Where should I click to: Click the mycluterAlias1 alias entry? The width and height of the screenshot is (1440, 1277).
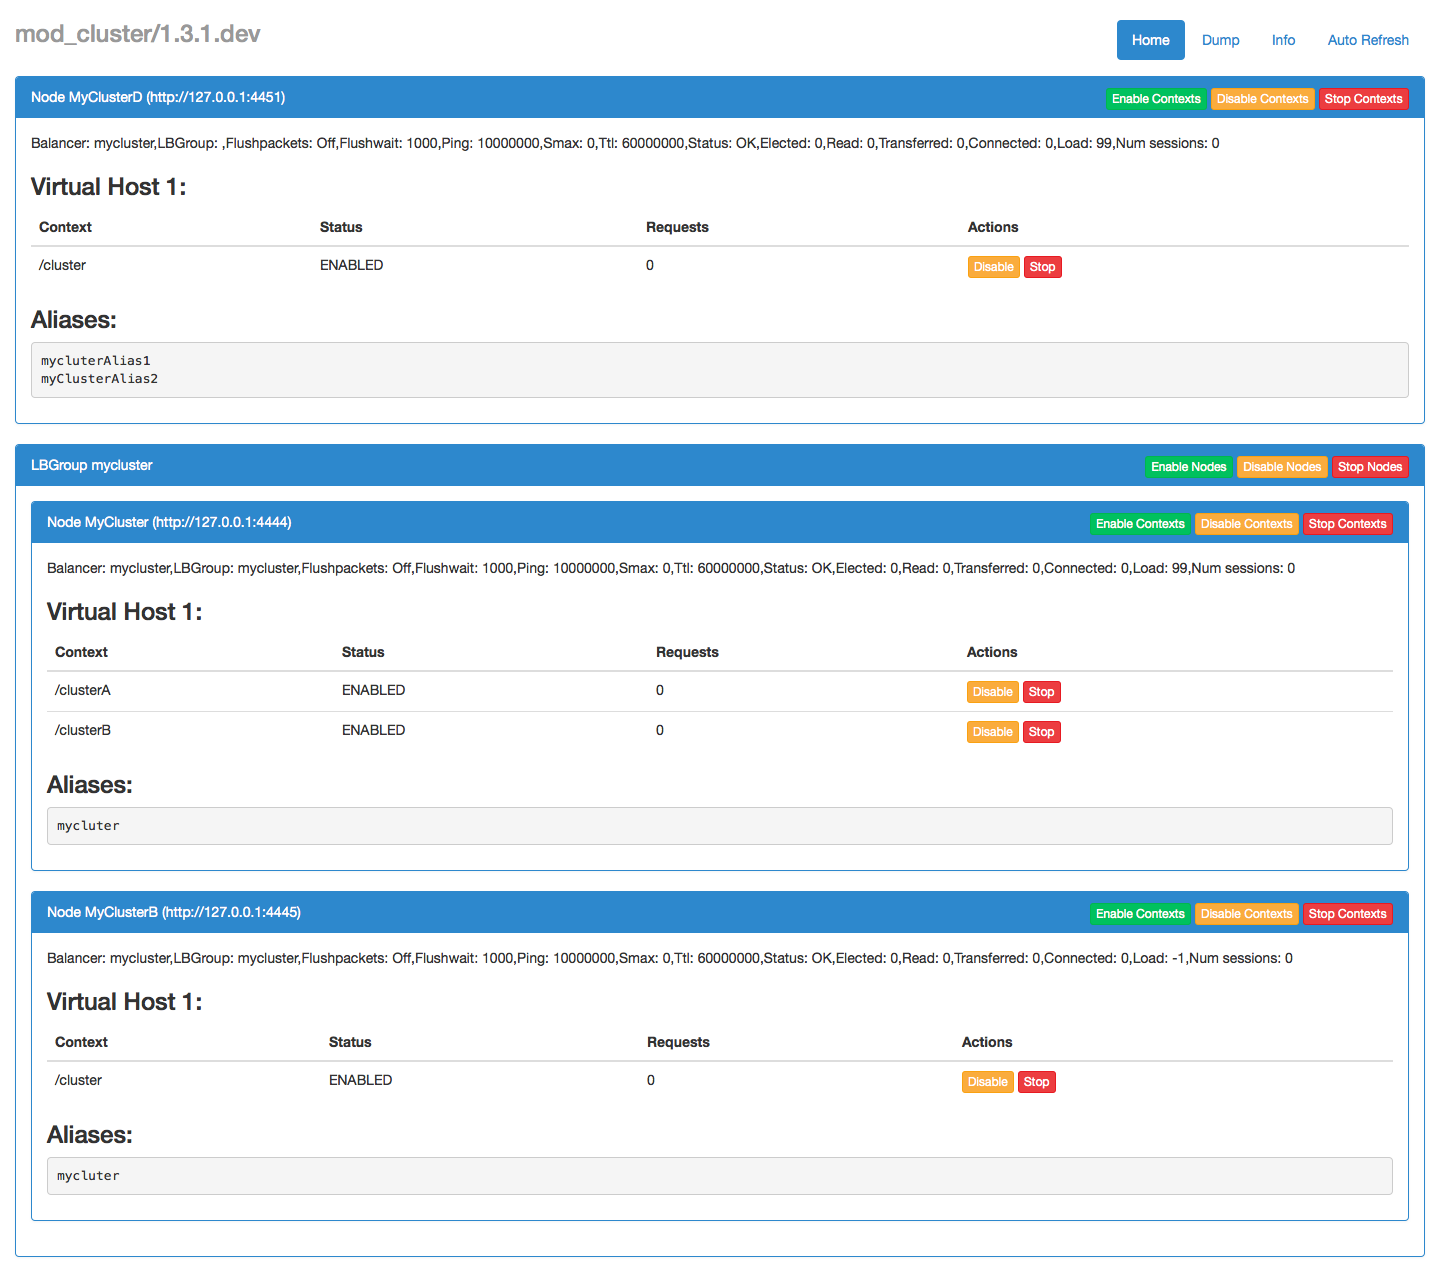coord(96,361)
